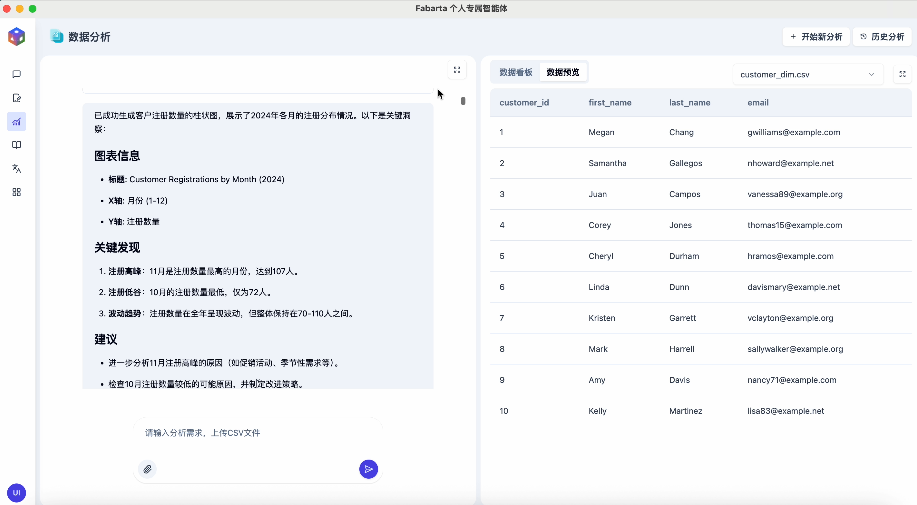Select the cell Samantha
The image size is (917, 505).
(x=607, y=163)
